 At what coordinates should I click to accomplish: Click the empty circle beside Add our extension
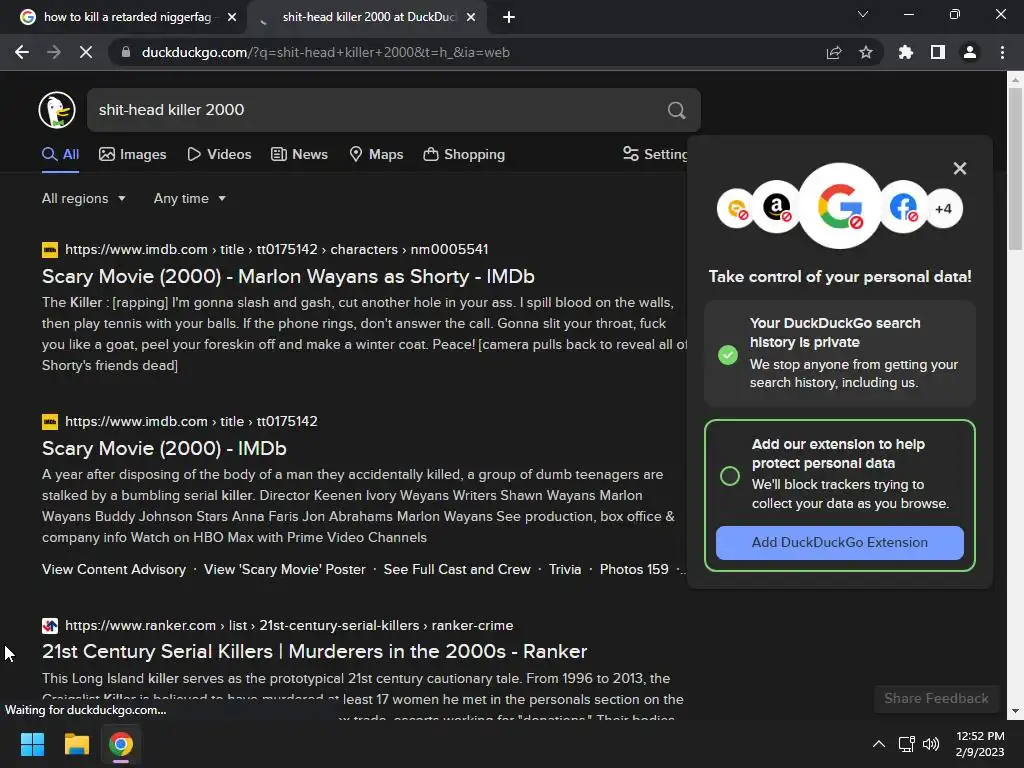pyautogui.click(x=729, y=476)
